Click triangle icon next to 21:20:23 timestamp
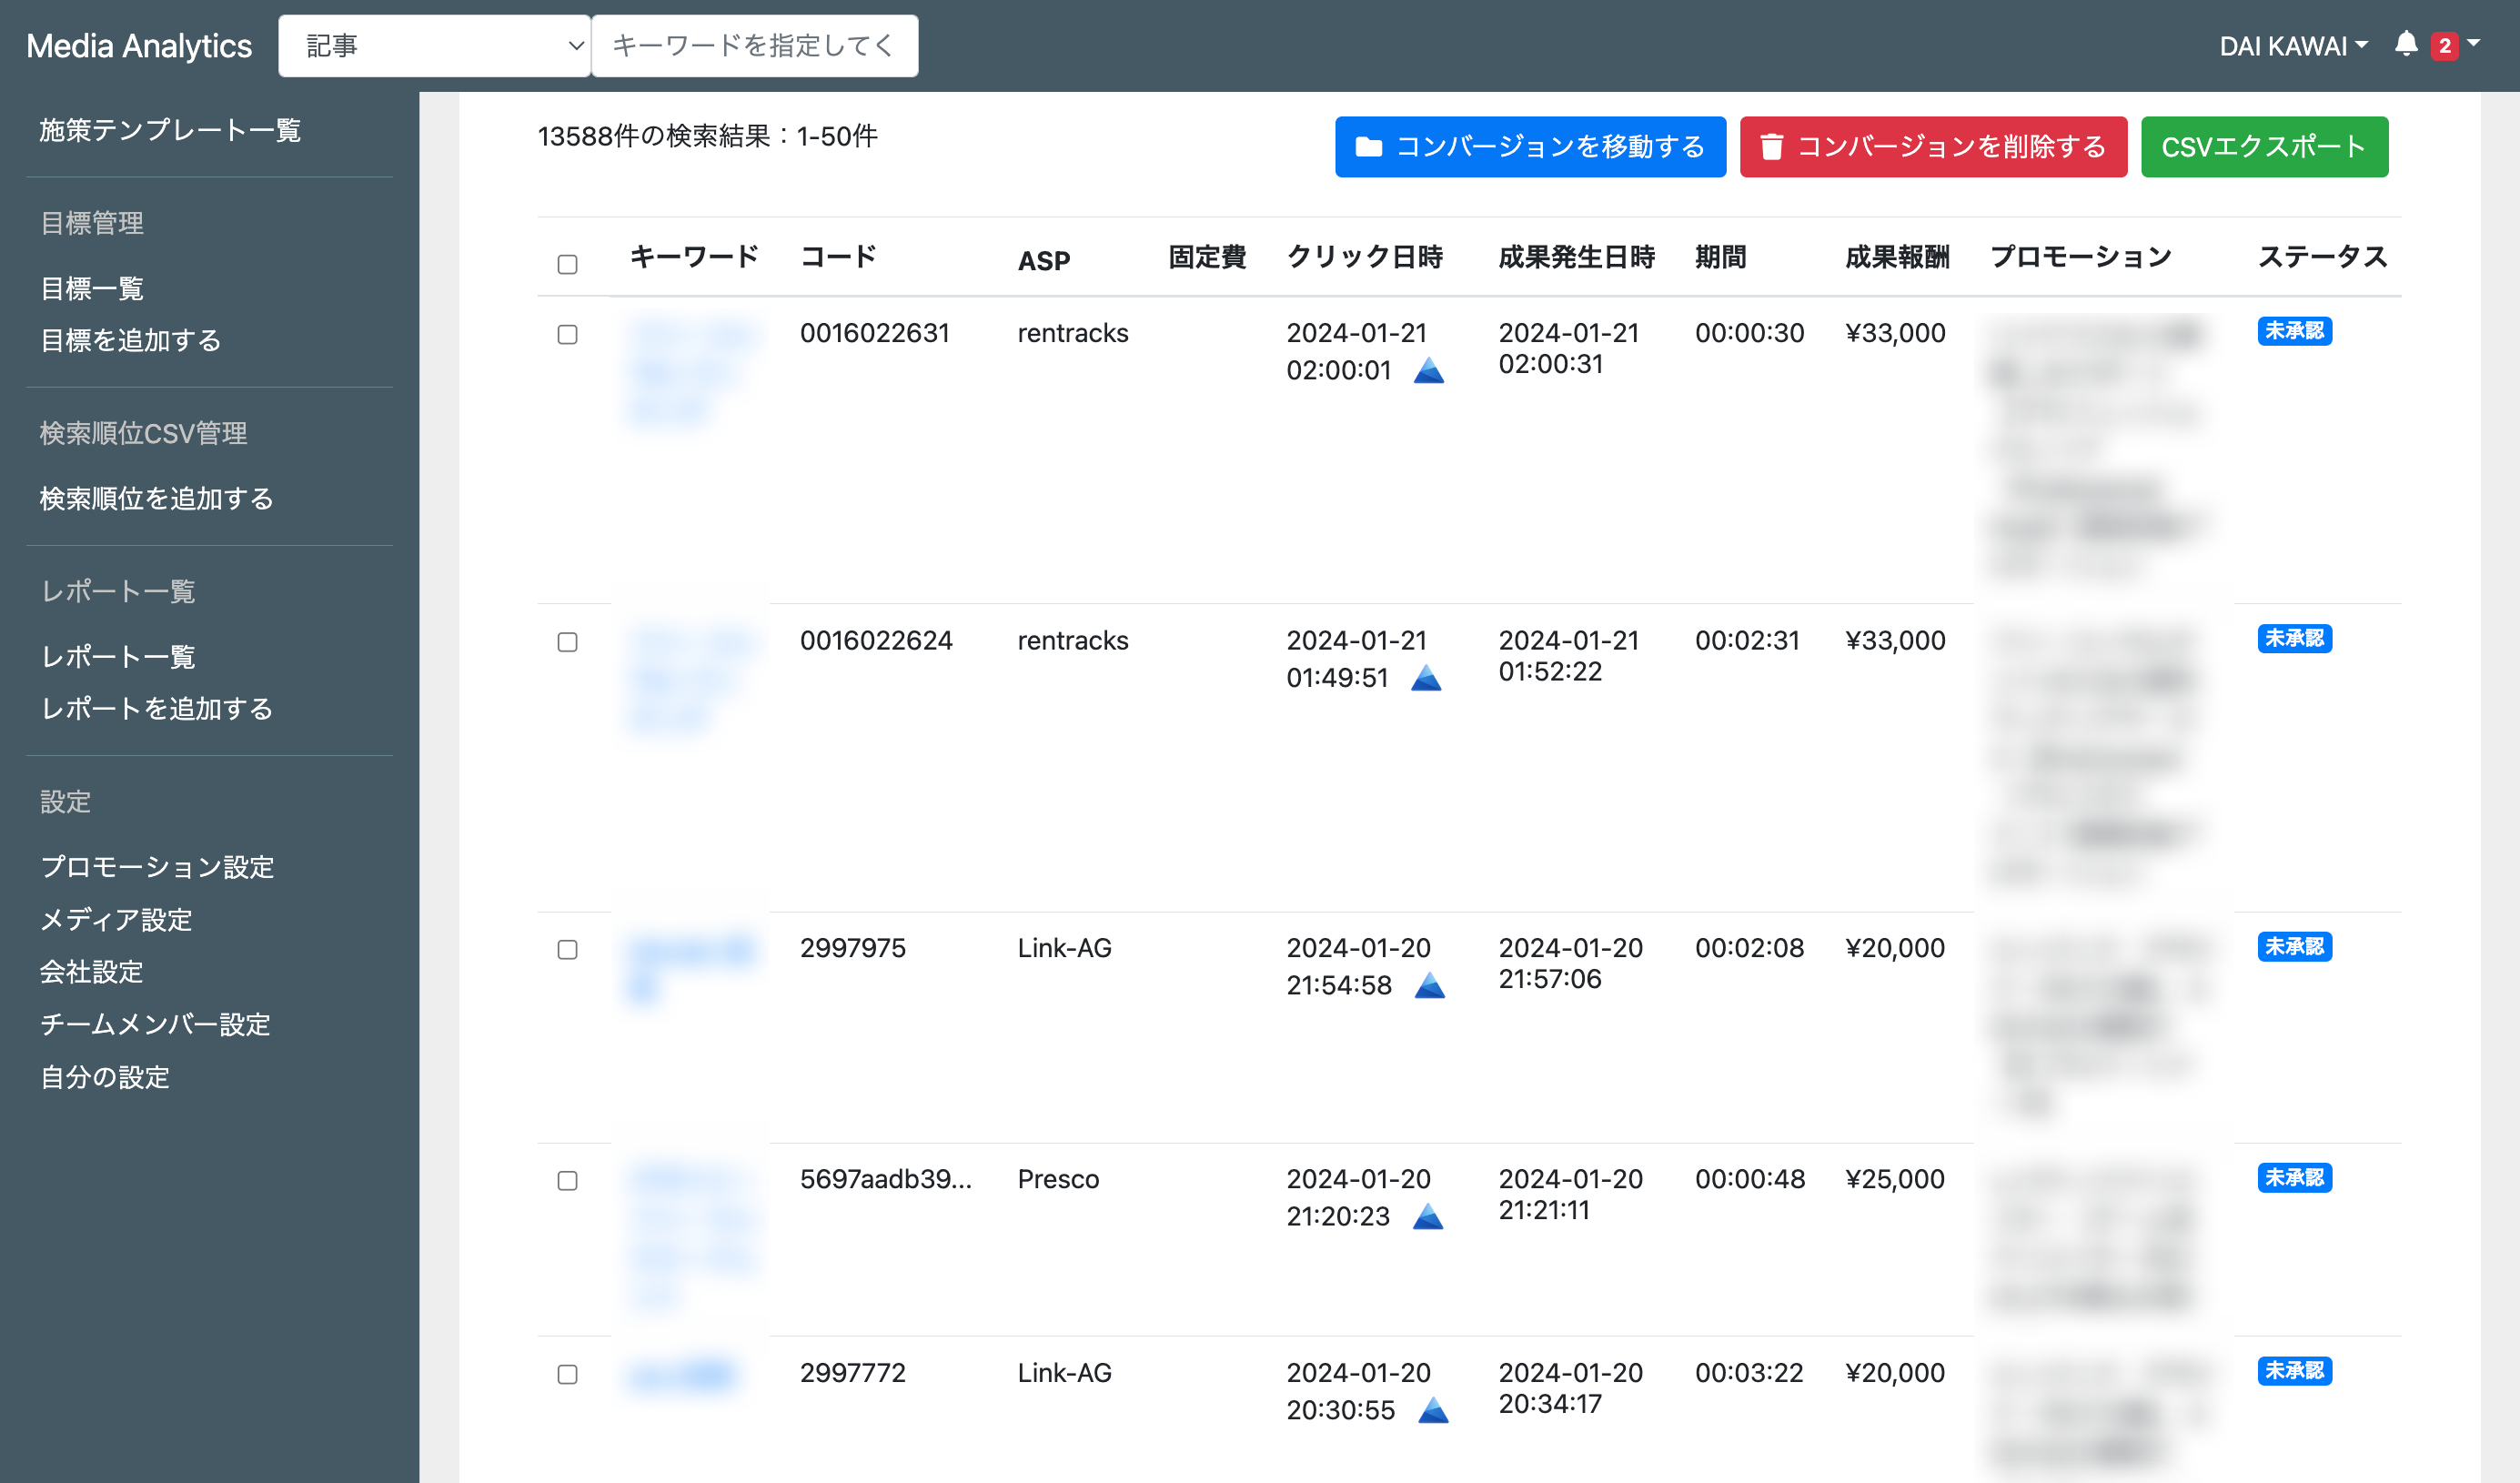Viewport: 2520px width, 1483px height. 1427,1217
